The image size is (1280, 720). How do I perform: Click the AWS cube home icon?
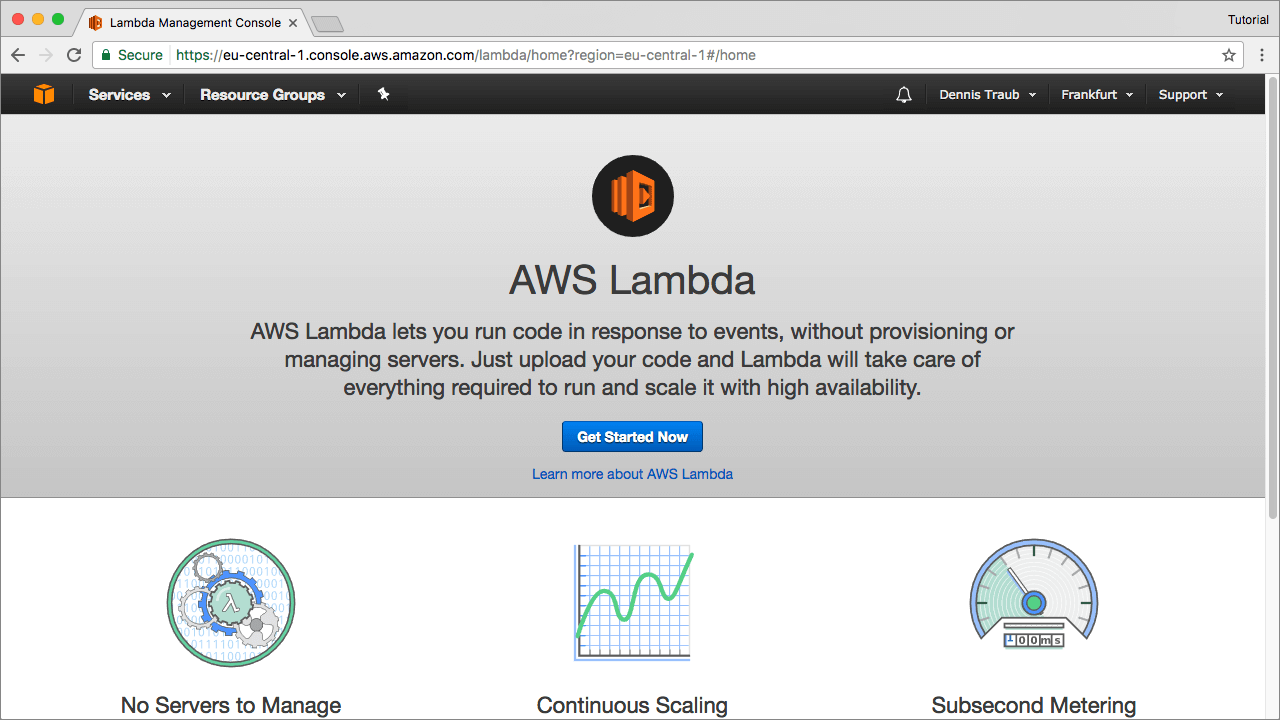pos(44,94)
